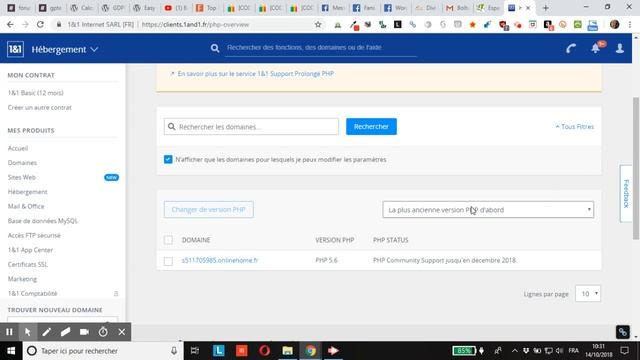Toggle the webcam icon in recorder bar
The image size is (640, 360).
84,332
